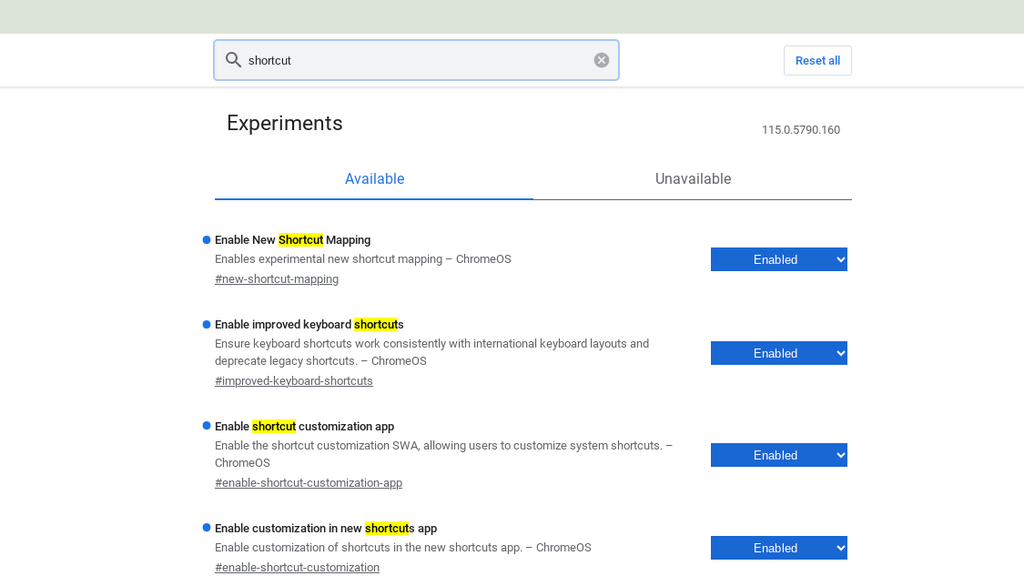The image size is (1024, 576).
Task: Follow the #improved-keyboard-shortcuts link
Action: coord(294,380)
